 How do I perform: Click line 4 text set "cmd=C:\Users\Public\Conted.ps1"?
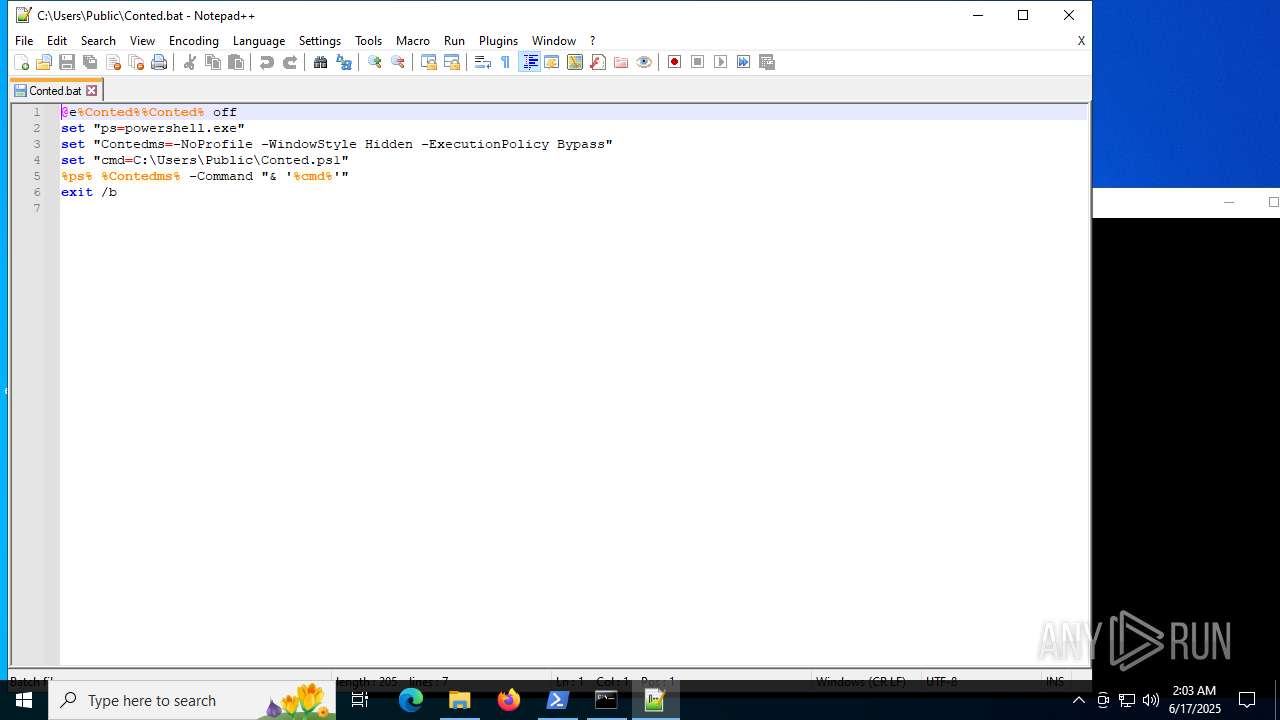(x=204, y=160)
